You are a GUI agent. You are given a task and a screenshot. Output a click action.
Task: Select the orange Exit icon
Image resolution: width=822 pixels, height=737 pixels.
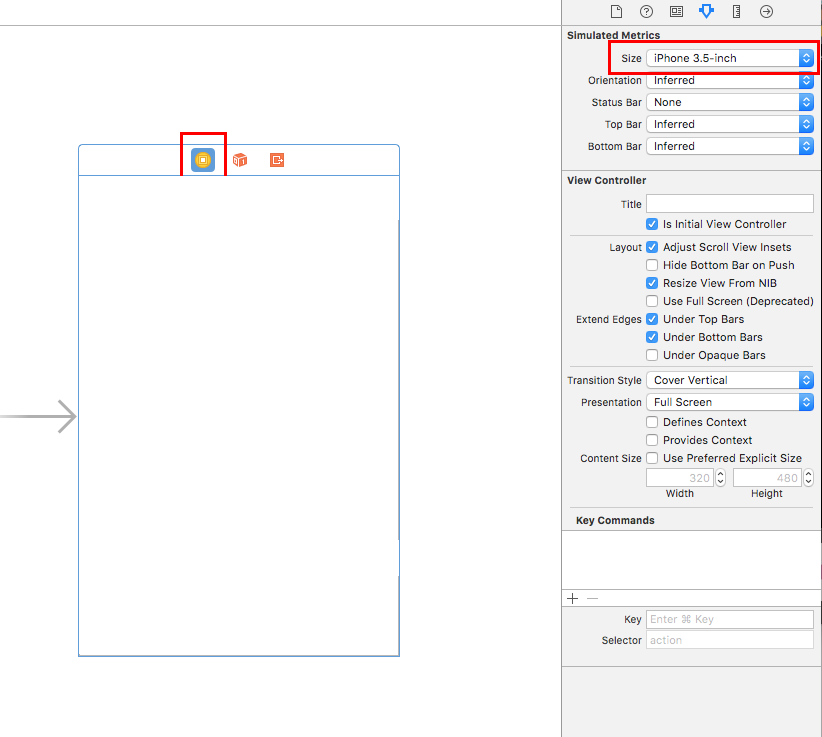pyautogui.click(x=277, y=160)
